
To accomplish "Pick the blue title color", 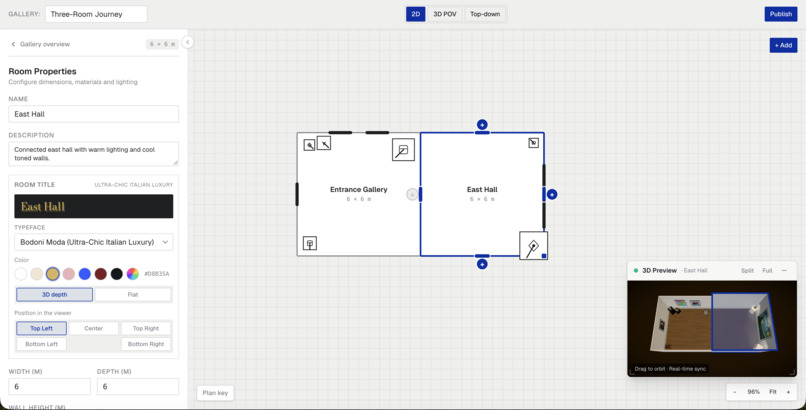I will (x=85, y=274).
